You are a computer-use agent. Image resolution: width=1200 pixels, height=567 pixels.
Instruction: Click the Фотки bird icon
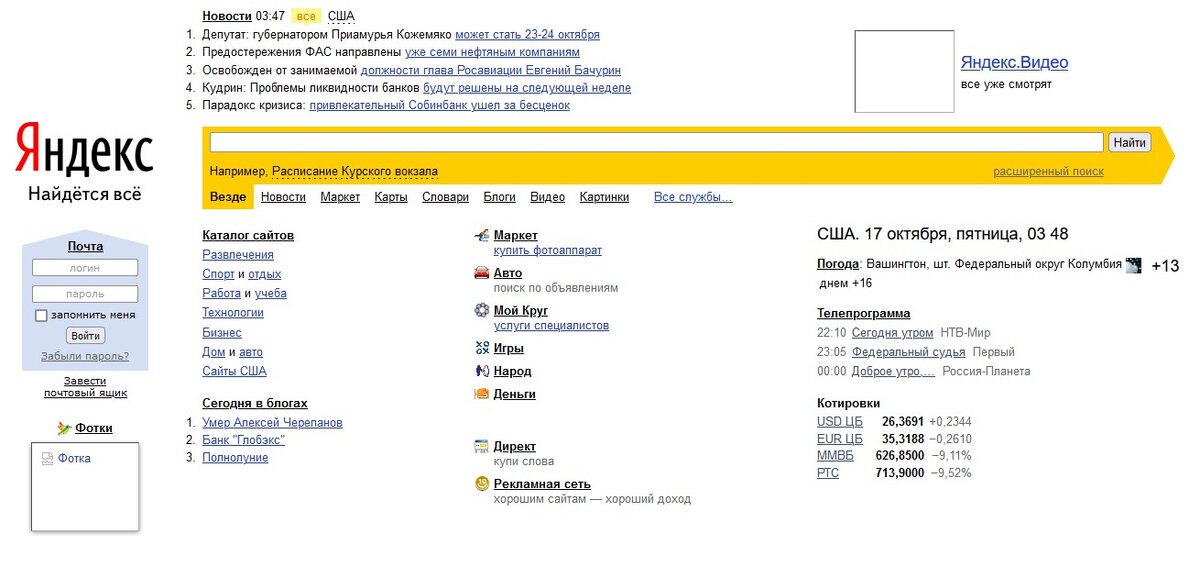tap(64, 428)
